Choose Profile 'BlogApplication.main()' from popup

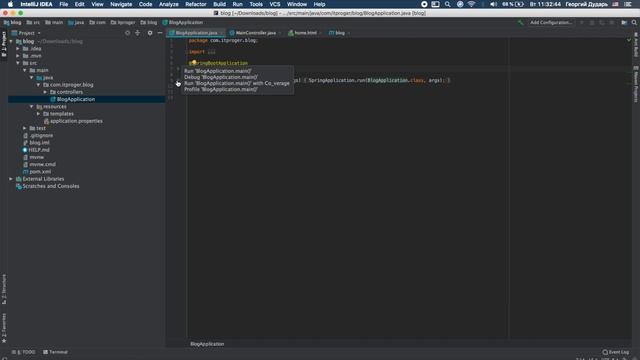point(221,89)
